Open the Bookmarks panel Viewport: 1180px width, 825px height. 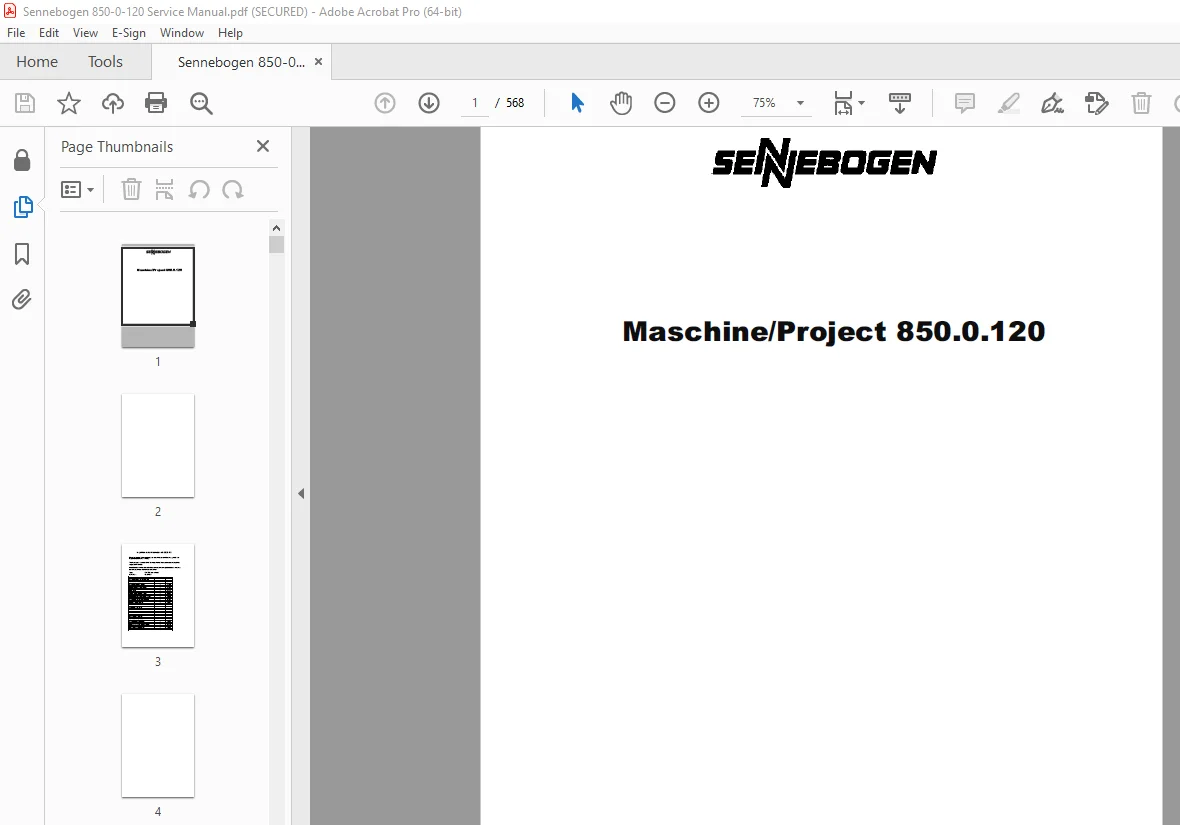pos(22,254)
